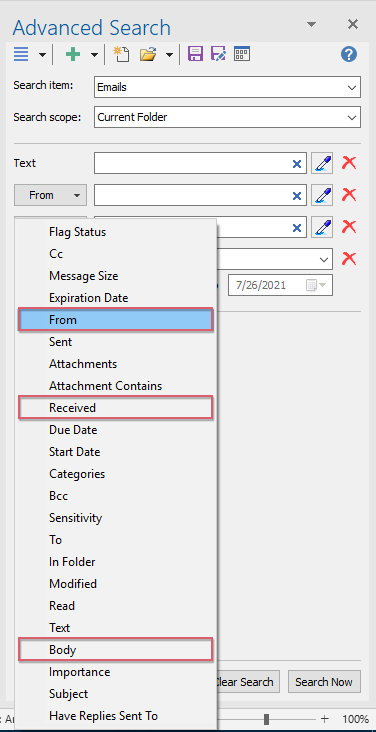
Task: Remove the From criterion with red X
Action: point(349,195)
